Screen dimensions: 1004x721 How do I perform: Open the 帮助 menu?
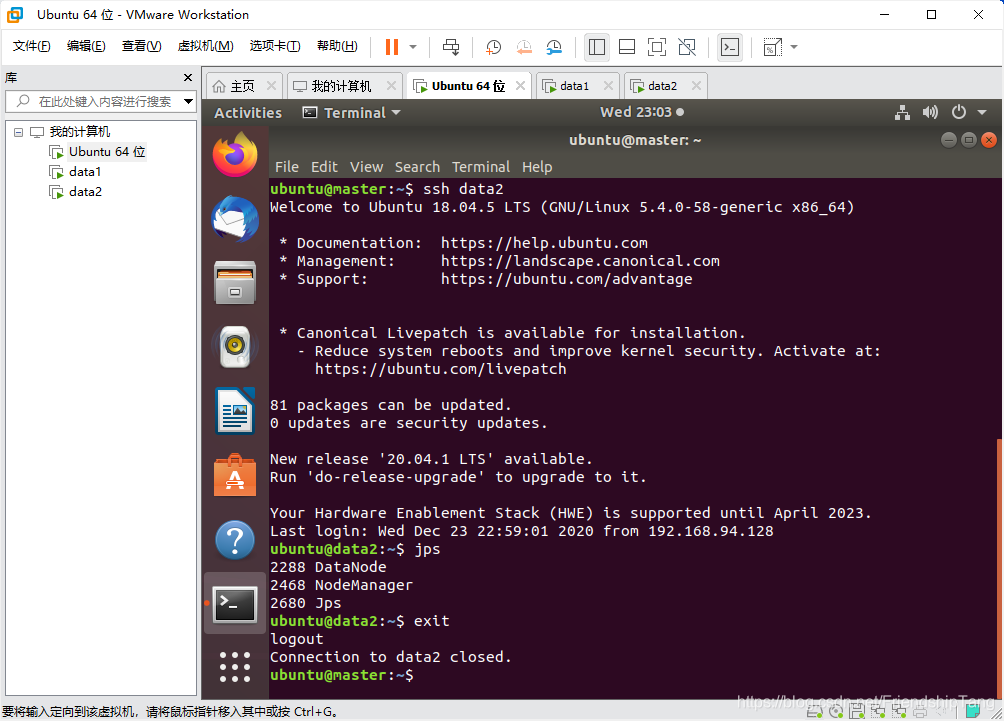click(x=337, y=46)
